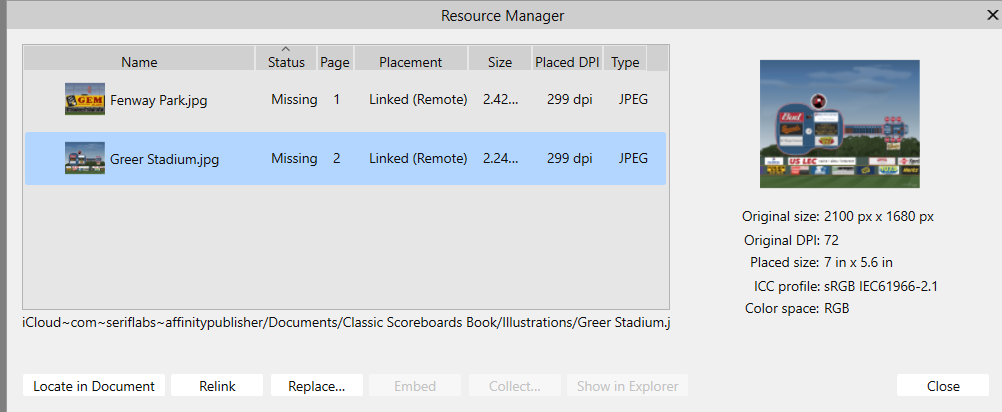Click the Greer Stadium thumbnail icon
Image resolution: width=1002 pixels, height=412 pixels.
point(84,158)
